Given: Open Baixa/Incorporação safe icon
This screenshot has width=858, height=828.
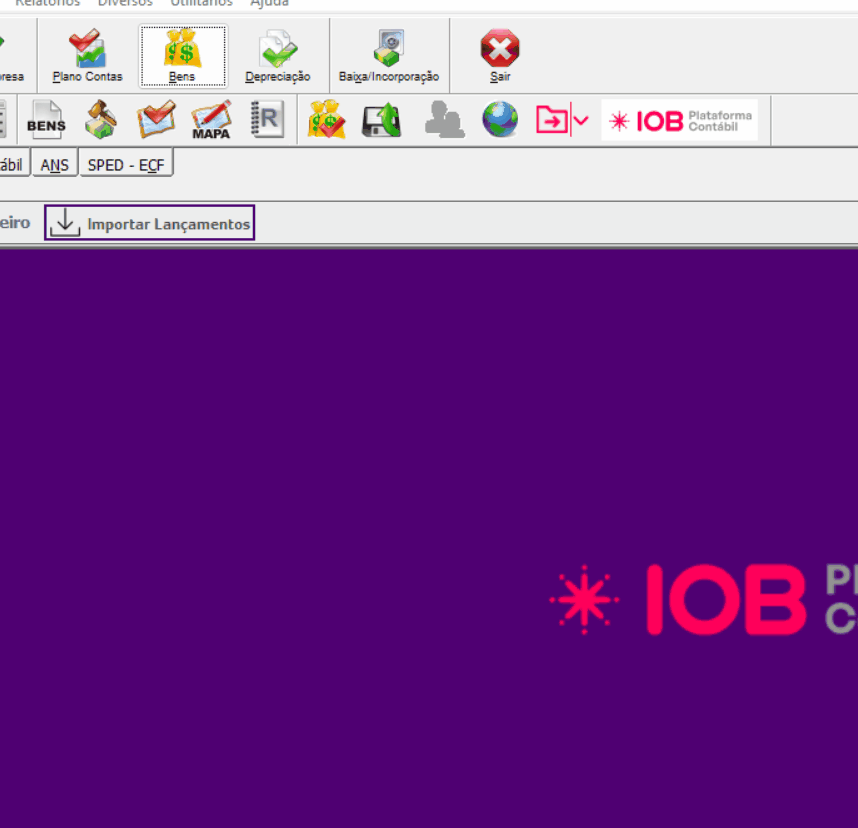Looking at the screenshot, I should click(388, 56).
